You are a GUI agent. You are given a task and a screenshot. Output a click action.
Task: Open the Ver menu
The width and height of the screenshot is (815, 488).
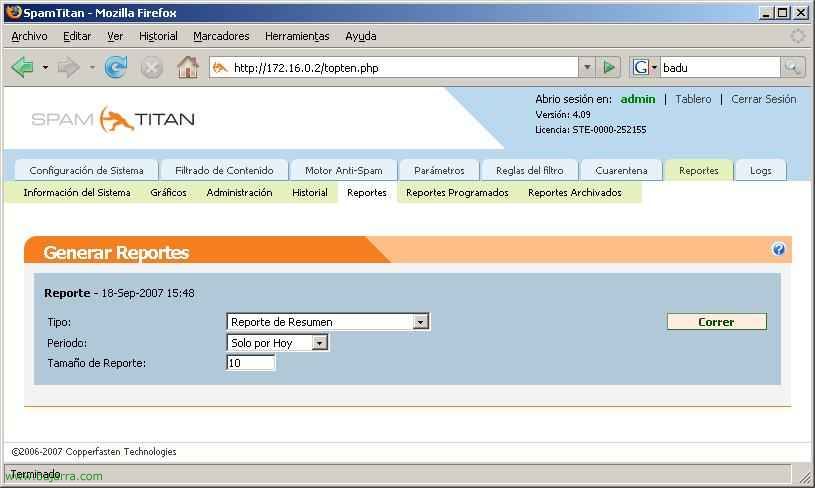115,36
